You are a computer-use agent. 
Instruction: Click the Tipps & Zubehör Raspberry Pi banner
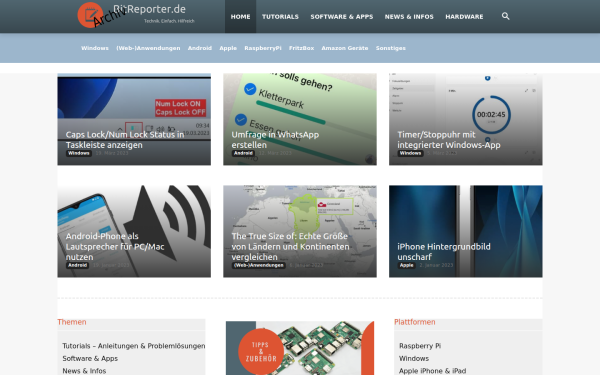tap(300, 348)
